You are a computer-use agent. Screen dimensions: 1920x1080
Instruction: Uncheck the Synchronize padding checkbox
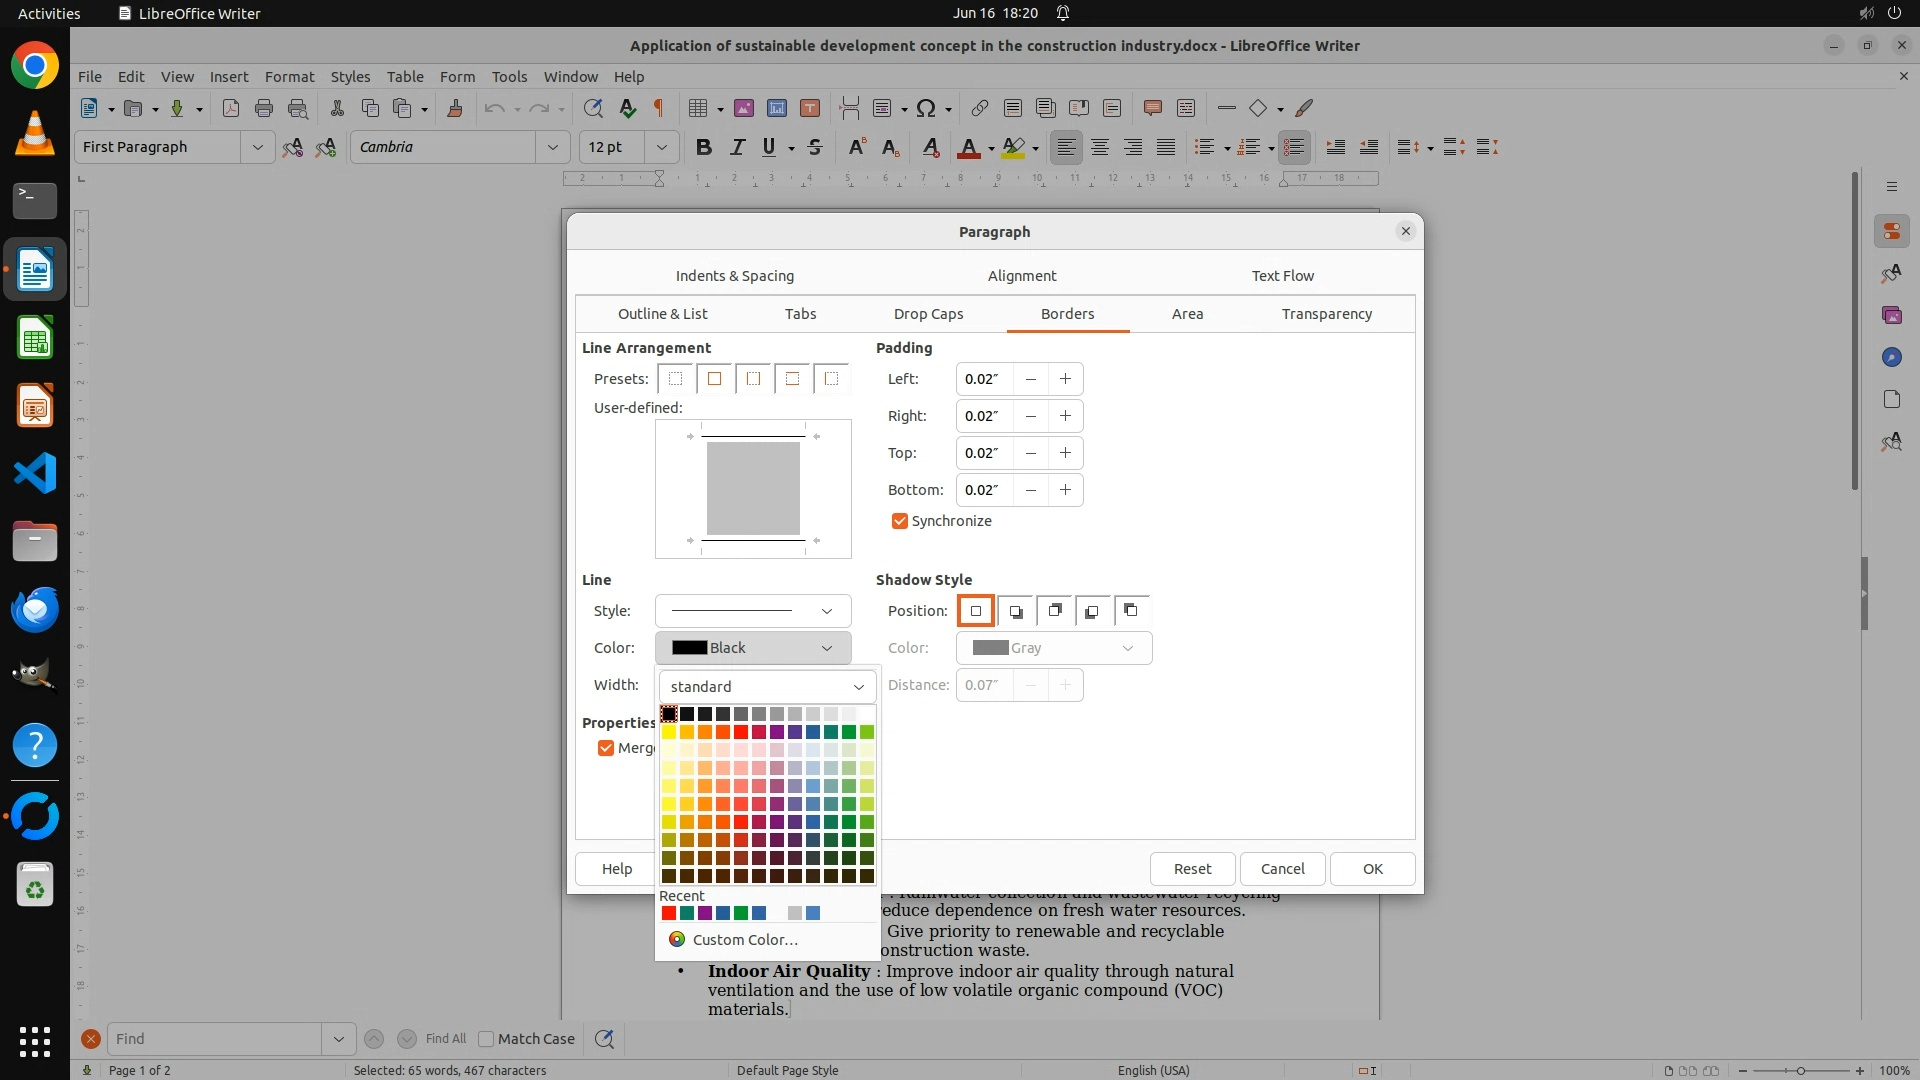(x=900, y=521)
